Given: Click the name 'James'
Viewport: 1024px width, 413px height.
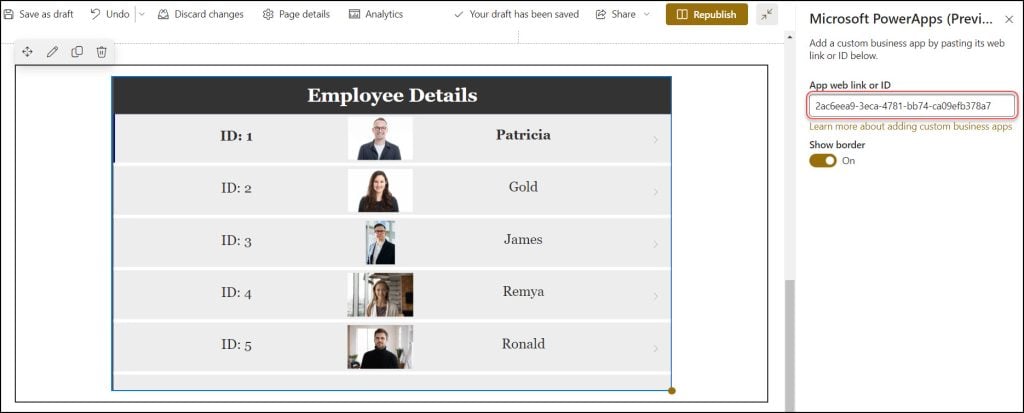Looking at the screenshot, I should [523, 239].
